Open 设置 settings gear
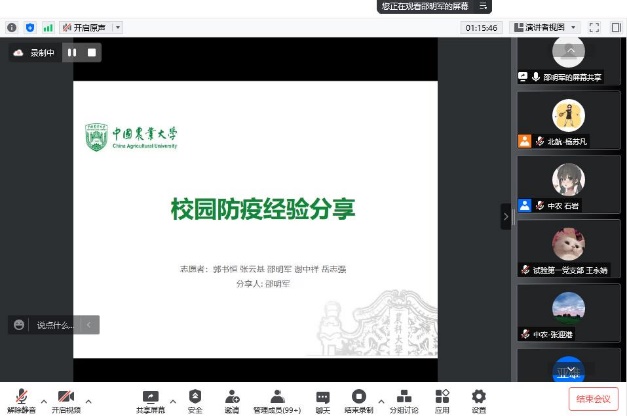 pyautogui.click(x=479, y=399)
